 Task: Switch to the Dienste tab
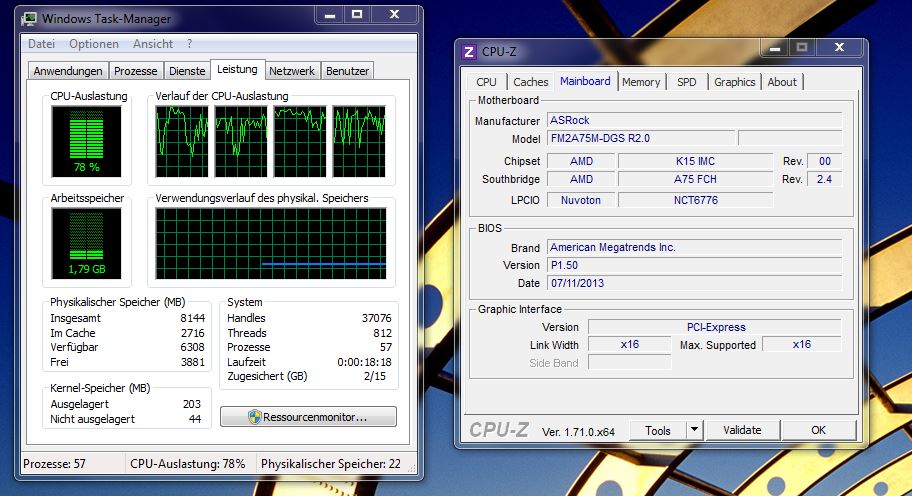187,71
